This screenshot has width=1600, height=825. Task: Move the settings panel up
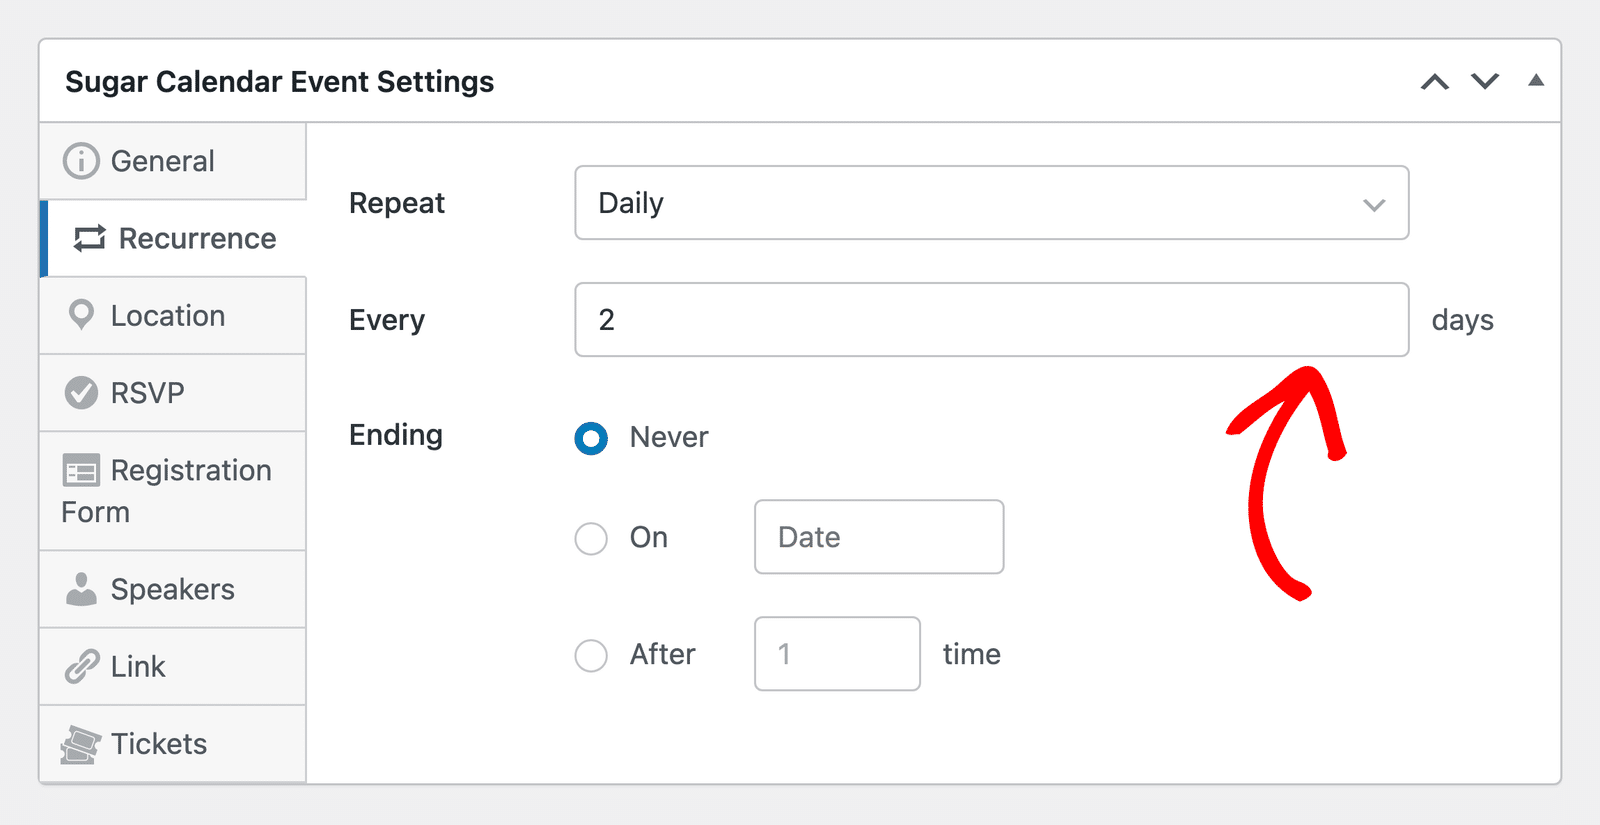point(1435,82)
